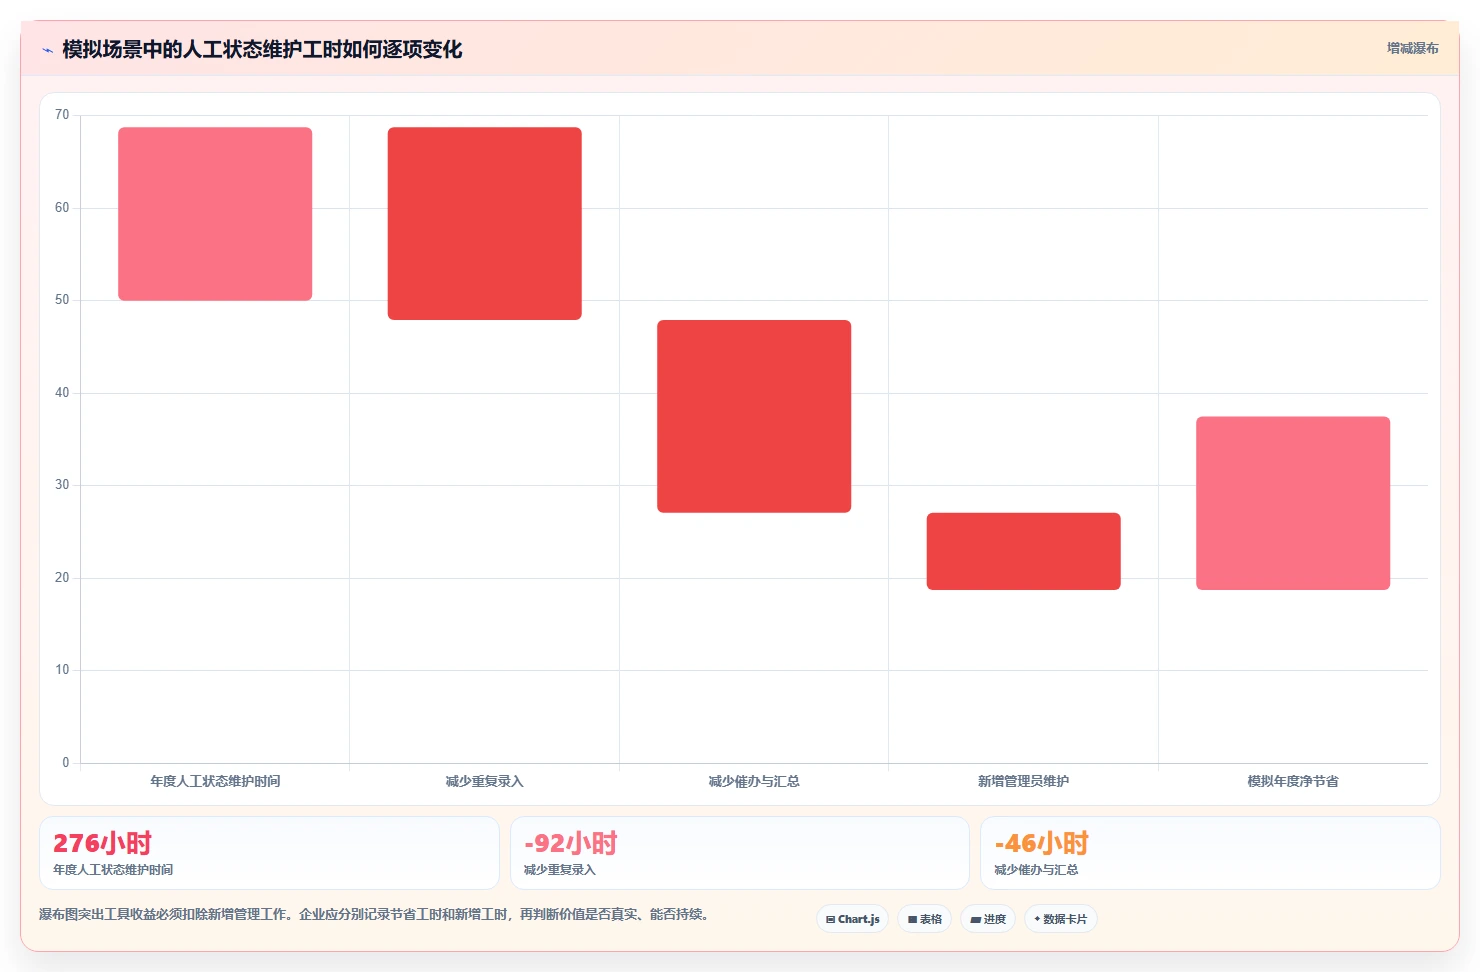Screen dimensions: 1480x972
Task: Click the -46小时 data card
Action: tap(1210, 853)
